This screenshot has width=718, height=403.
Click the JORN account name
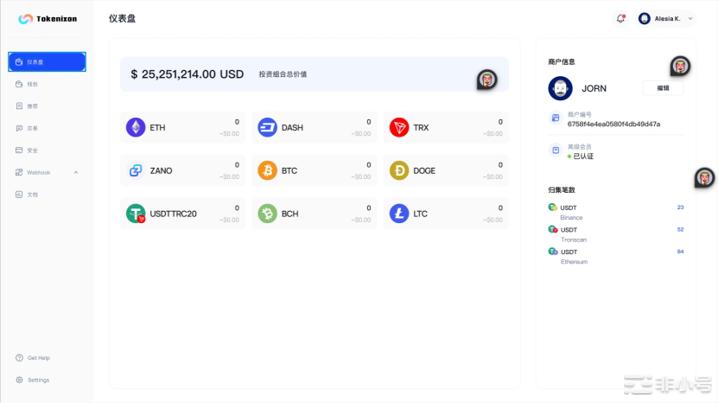tap(594, 88)
